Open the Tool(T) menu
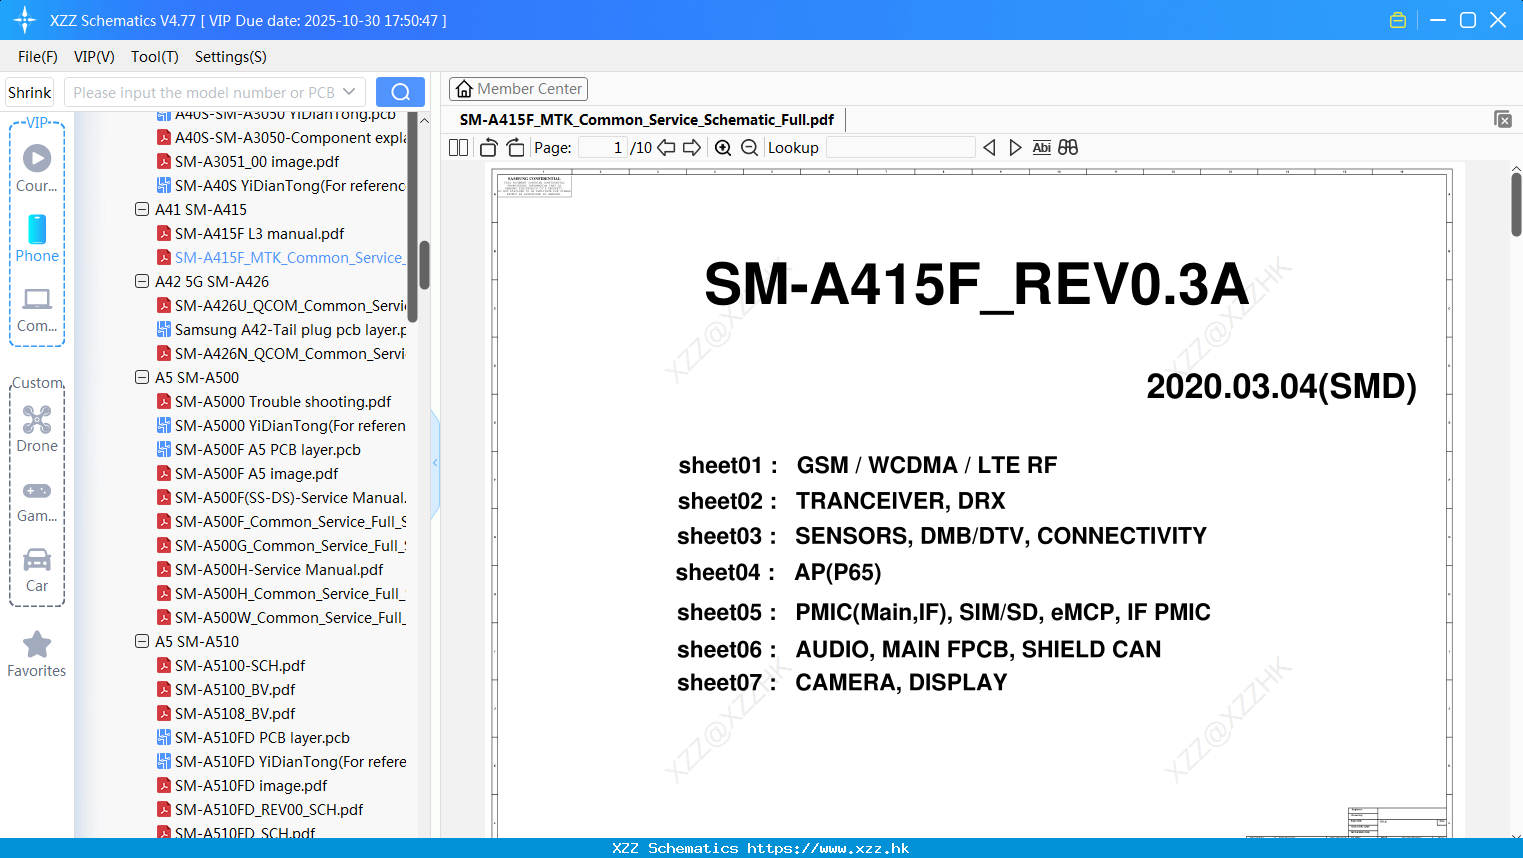Image resolution: width=1523 pixels, height=858 pixels. 155,57
